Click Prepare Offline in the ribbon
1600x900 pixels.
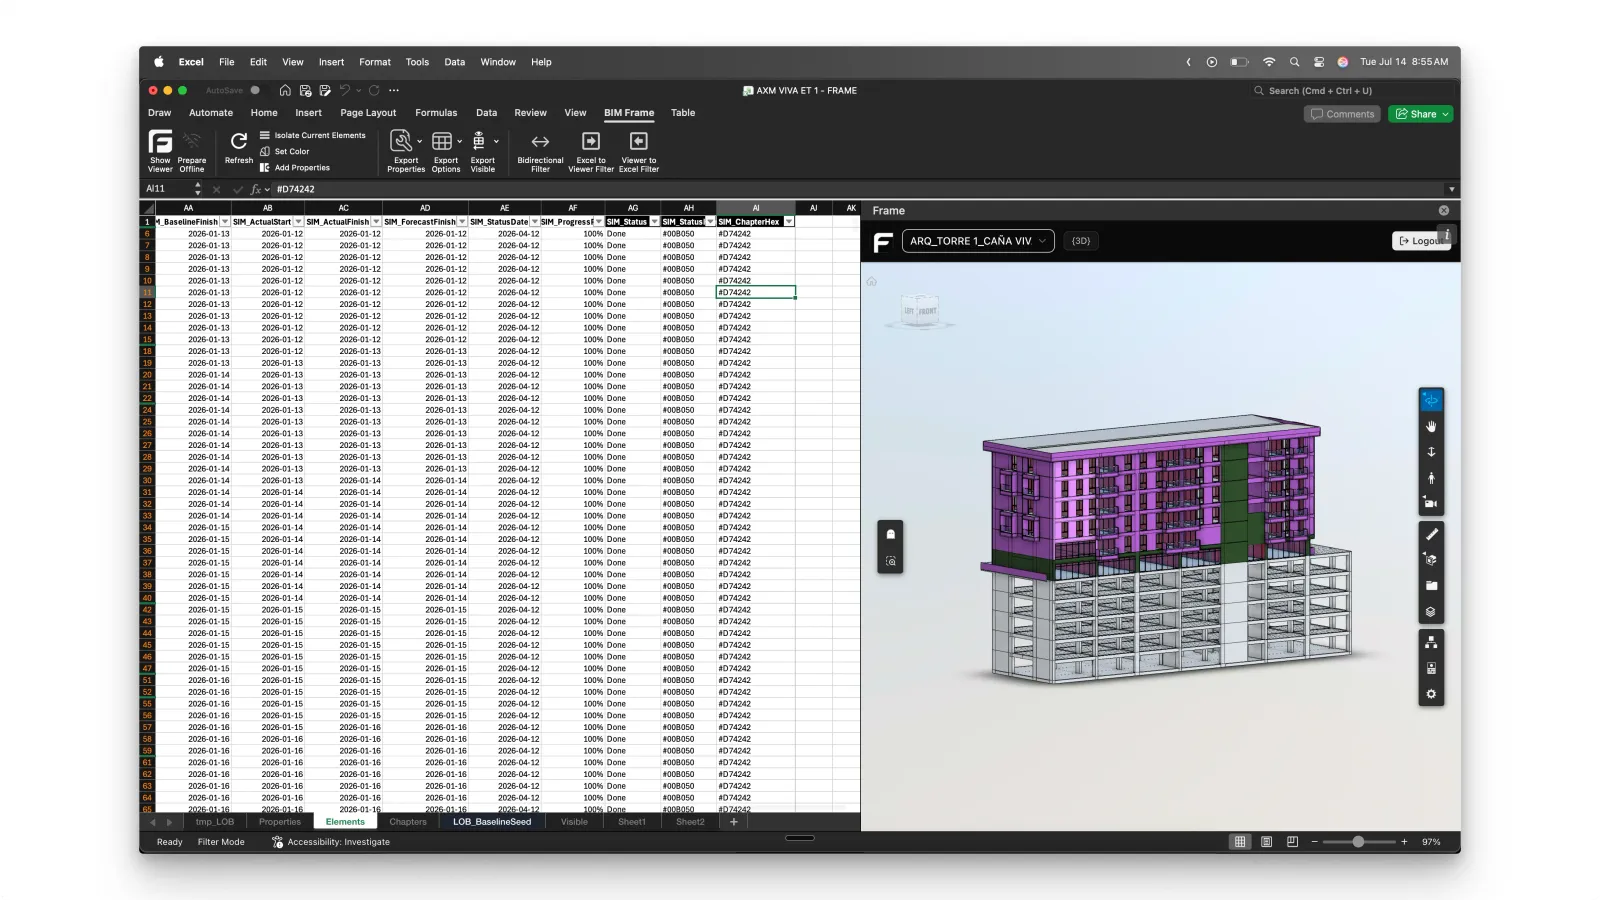tap(191, 150)
